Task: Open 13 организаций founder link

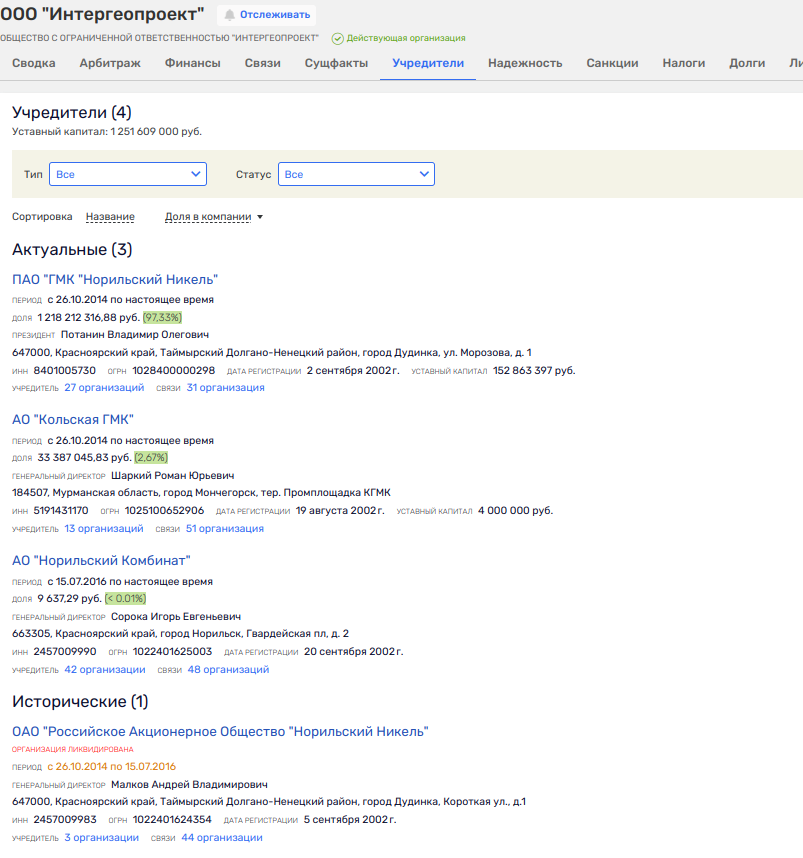Action: [104, 529]
